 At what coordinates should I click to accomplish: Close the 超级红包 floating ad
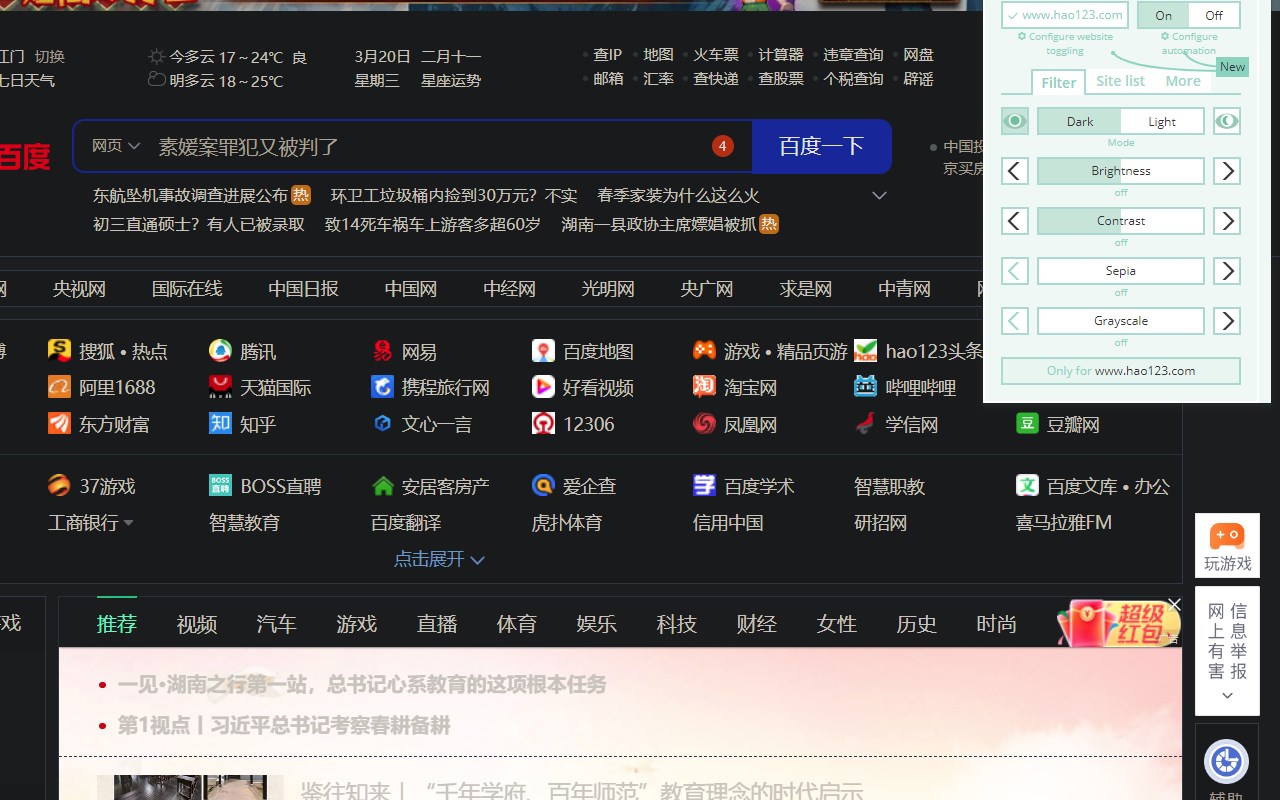[x=1174, y=604]
